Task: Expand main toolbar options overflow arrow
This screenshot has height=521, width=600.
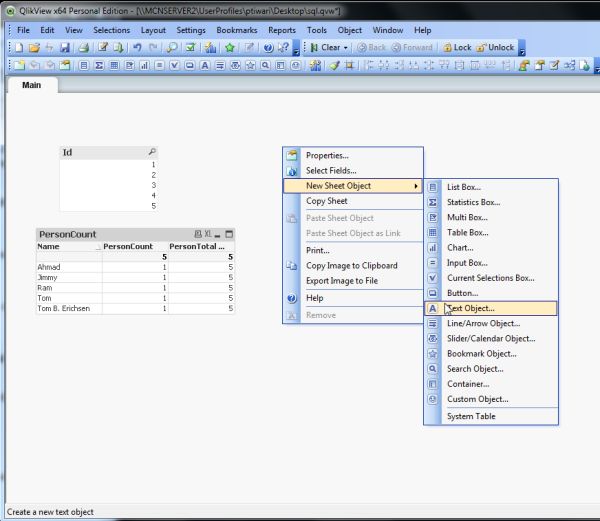Action: (296, 52)
